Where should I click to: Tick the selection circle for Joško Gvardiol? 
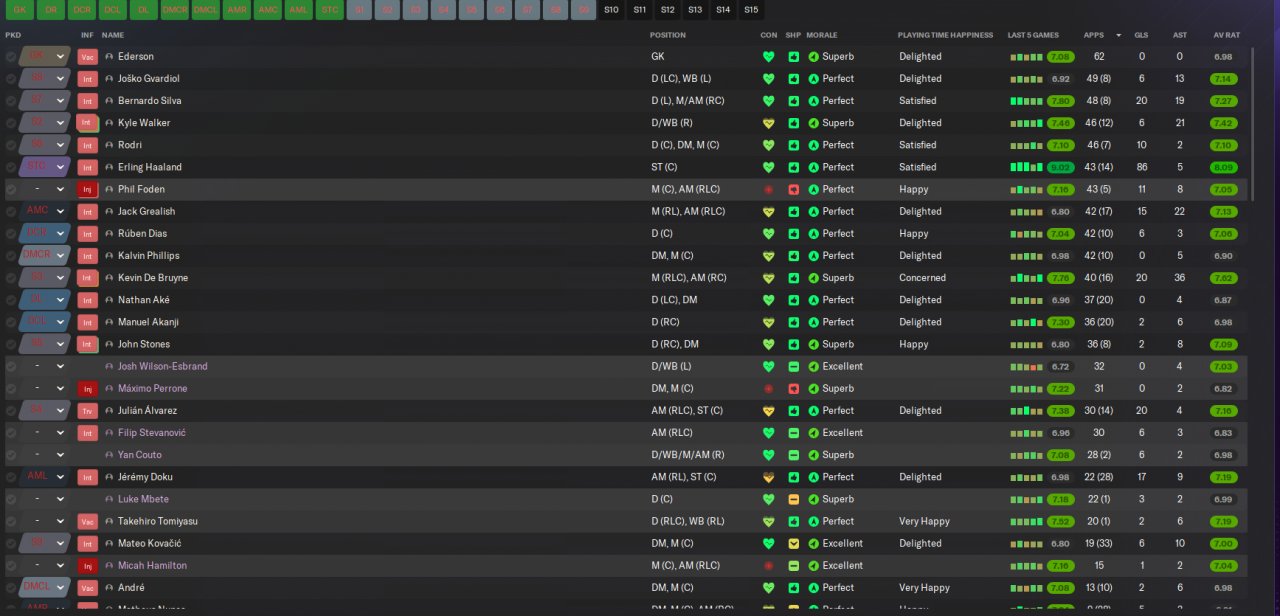(11, 79)
